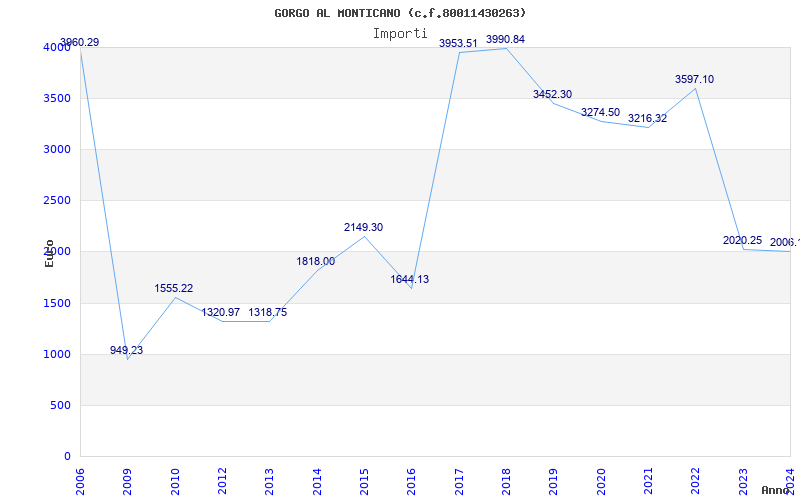Click x-axis year 2016
The width and height of the screenshot is (800, 500).
(412, 481)
